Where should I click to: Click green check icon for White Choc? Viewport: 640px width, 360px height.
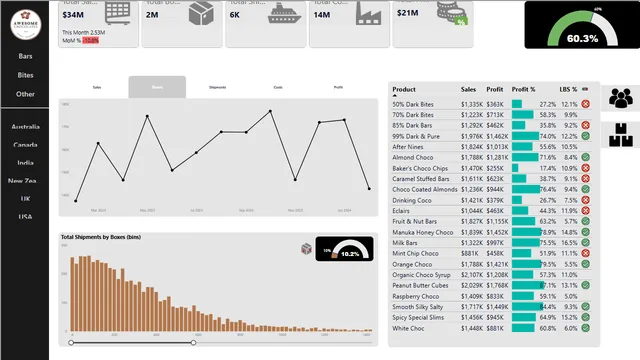click(585, 328)
